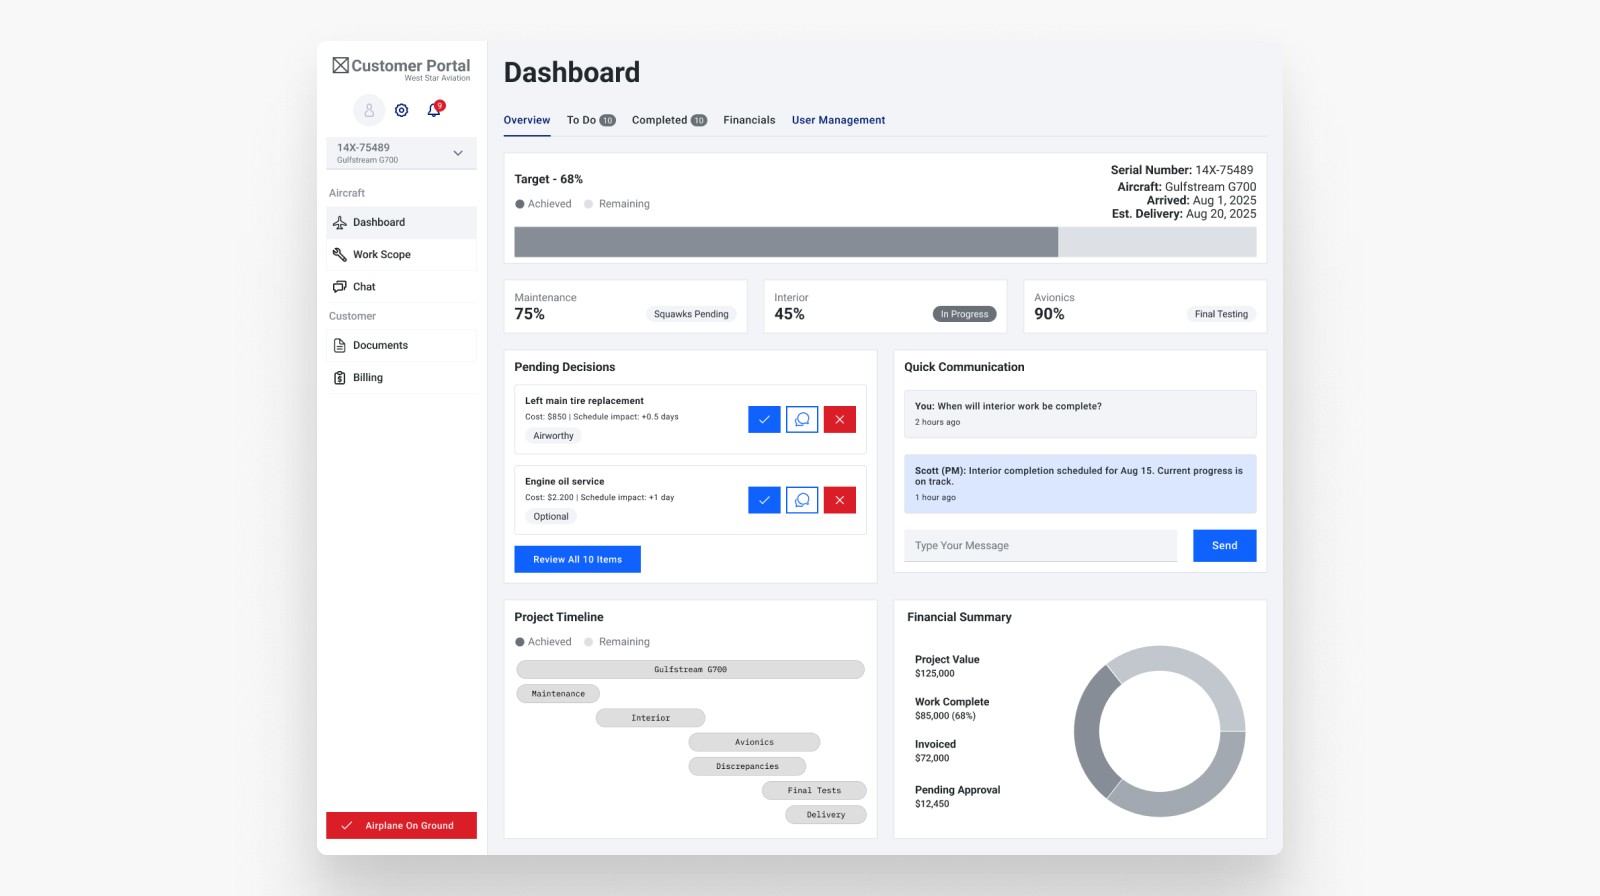Open settings gear icon in sidebar
The image size is (1600, 896).
pos(402,110)
